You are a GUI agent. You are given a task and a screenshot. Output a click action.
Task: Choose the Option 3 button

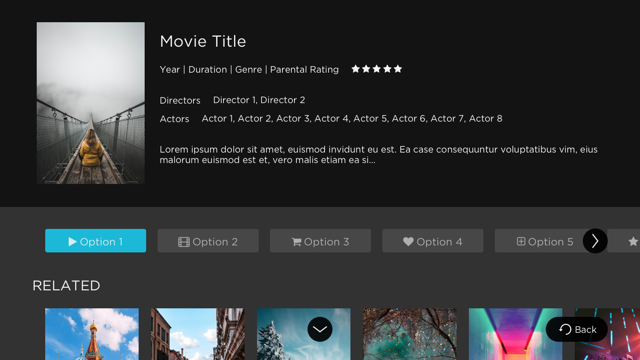pos(320,241)
